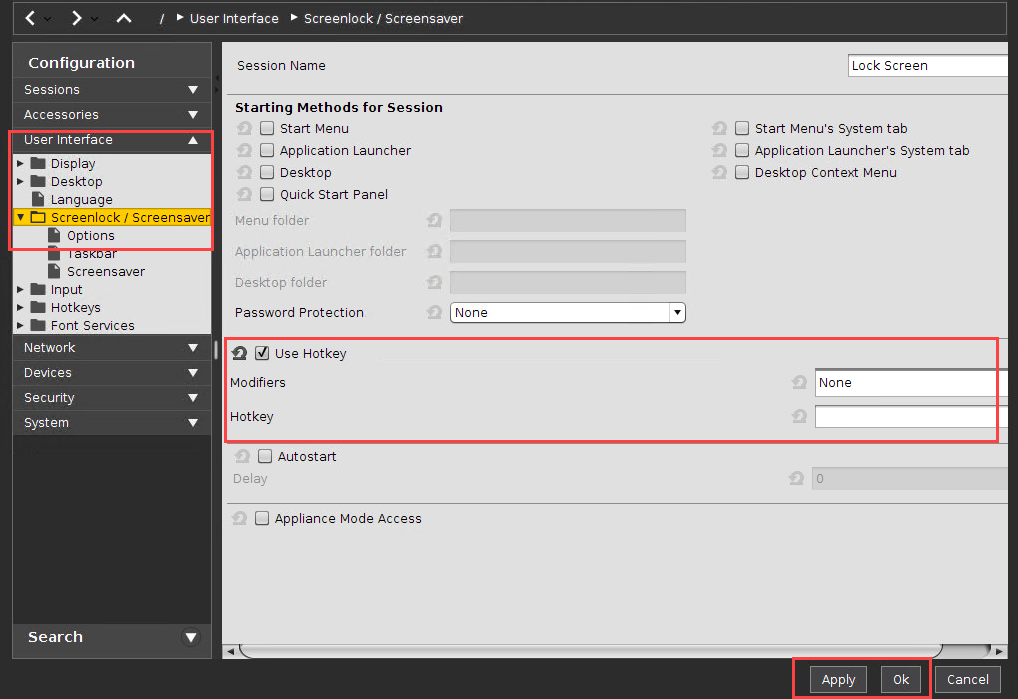The height and width of the screenshot is (699, 1018).
Task: Click reset icon beside Use Hotkey
Action: (x=240, y=353)
